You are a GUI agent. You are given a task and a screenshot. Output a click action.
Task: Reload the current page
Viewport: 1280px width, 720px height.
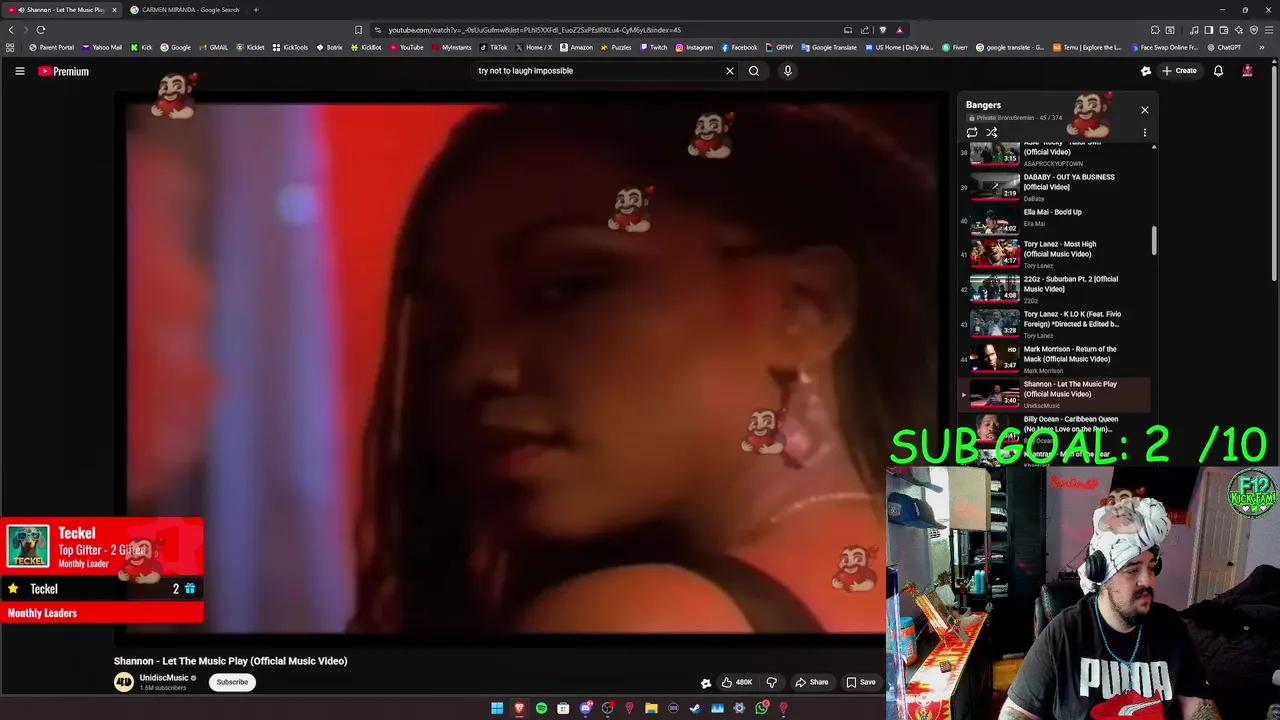pos(41,30)
